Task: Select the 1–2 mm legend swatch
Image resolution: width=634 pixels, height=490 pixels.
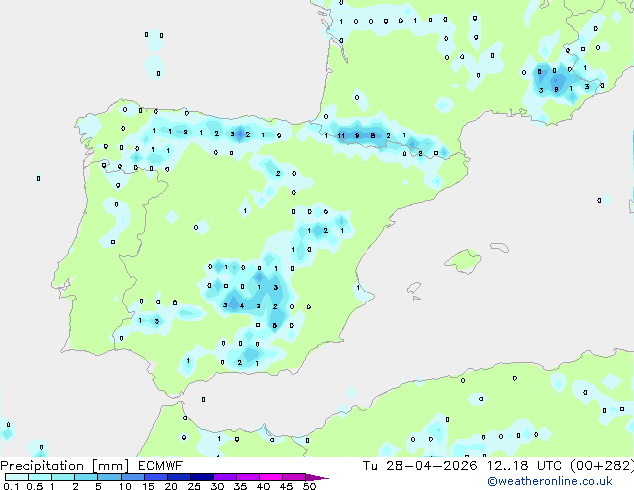Action: click(x=63, y=477)
